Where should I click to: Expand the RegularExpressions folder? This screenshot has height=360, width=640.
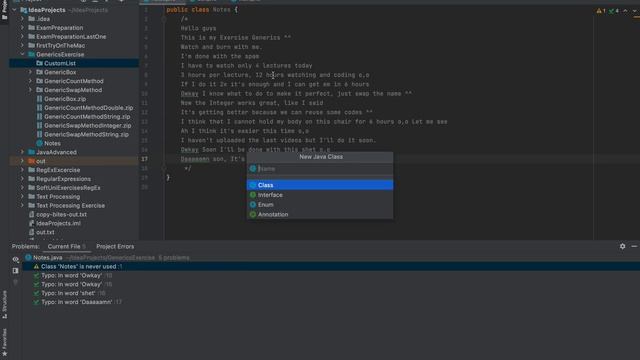coord(22,179)
